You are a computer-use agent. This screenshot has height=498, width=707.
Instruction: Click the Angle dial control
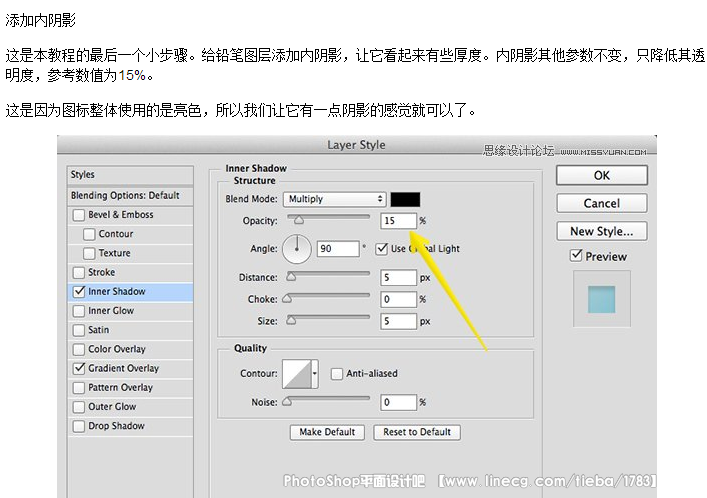point(298,248)
